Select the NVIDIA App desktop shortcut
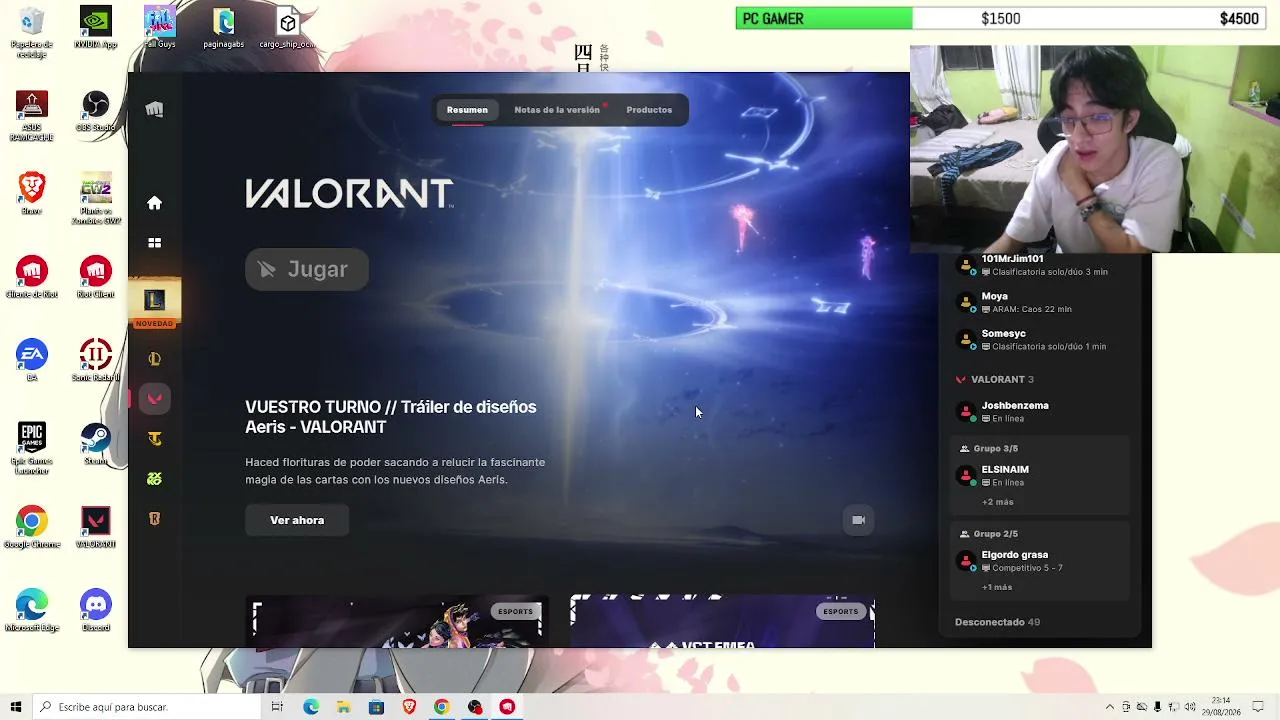This screenshot has width=1280, height=720. point(95,28)
